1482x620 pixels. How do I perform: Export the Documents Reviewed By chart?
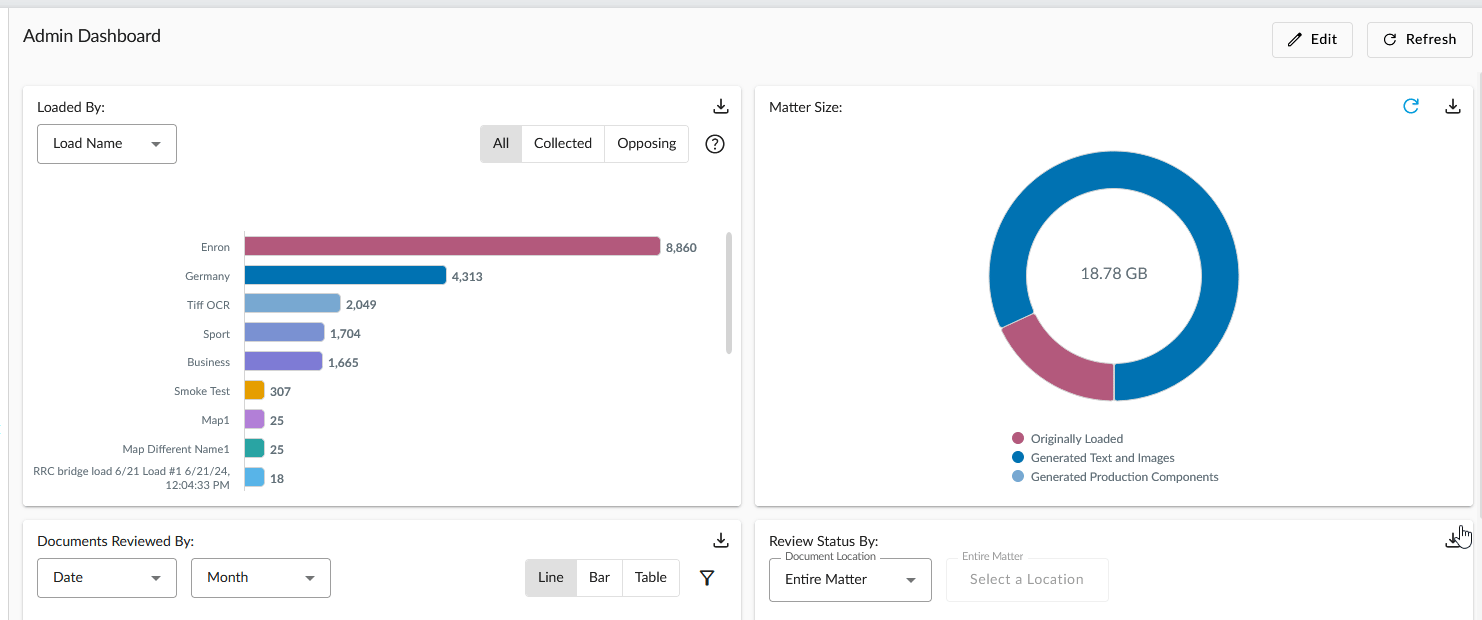coord(720,539)
